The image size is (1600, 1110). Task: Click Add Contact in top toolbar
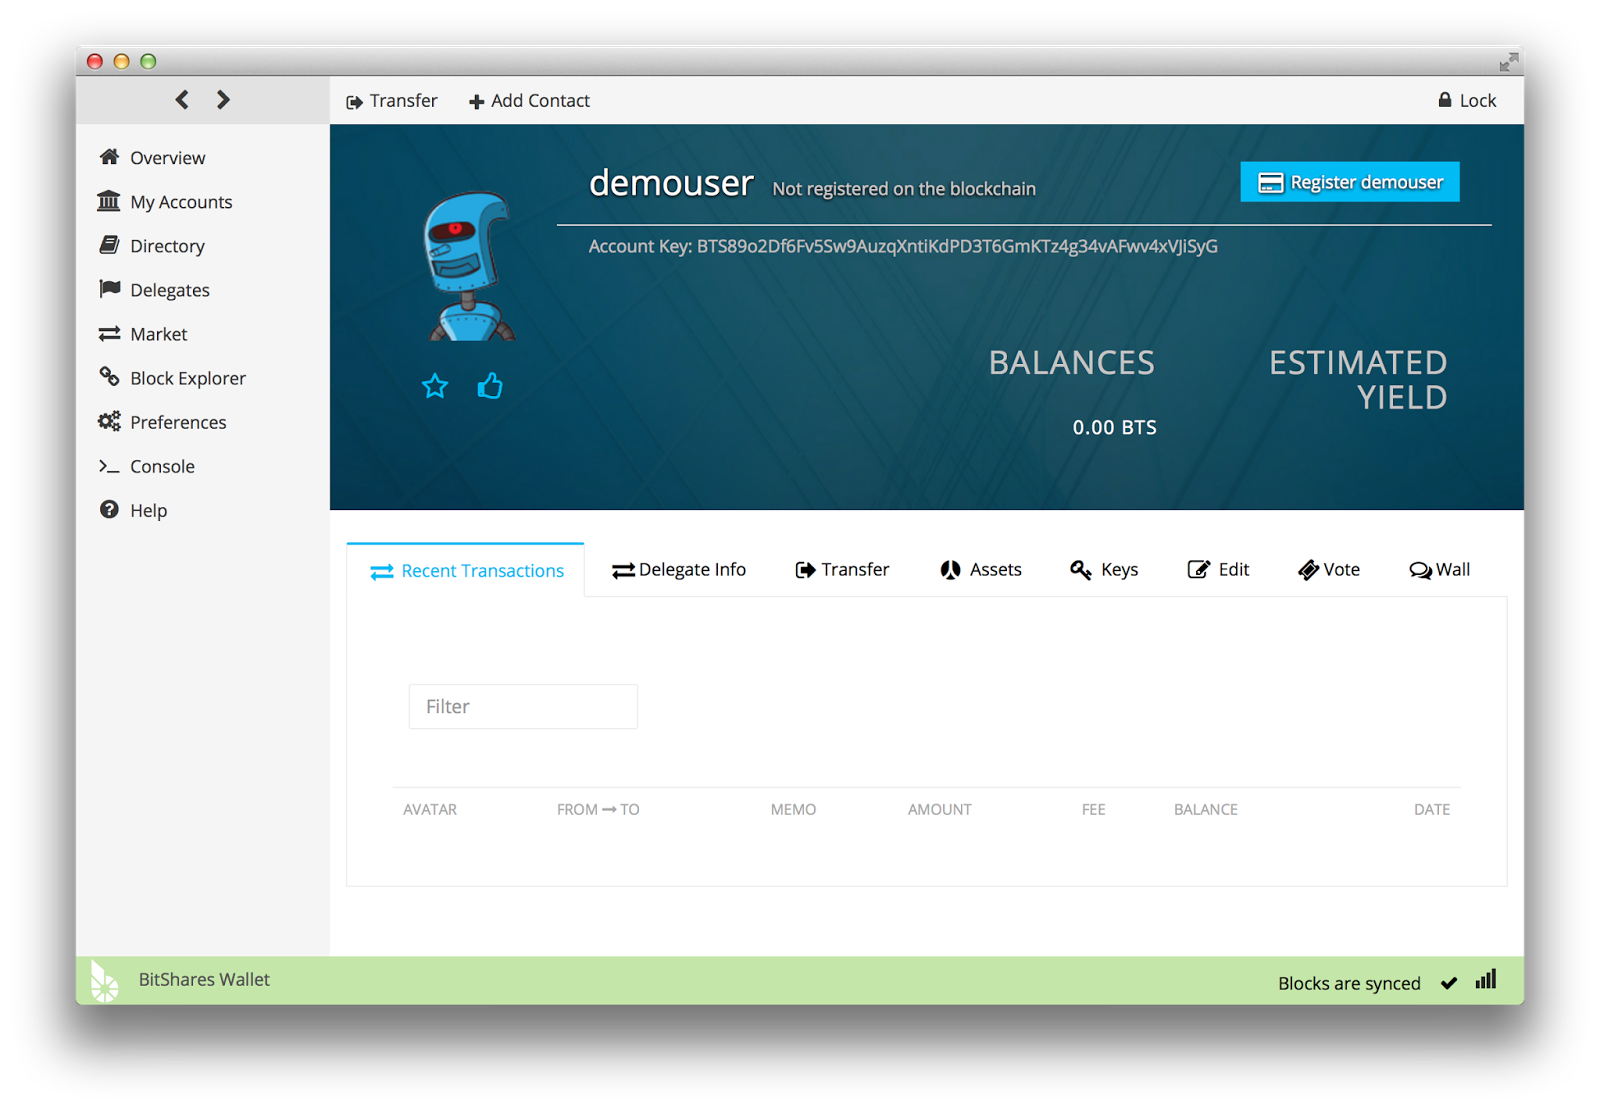pyautogui.click(x=529, y=101)
